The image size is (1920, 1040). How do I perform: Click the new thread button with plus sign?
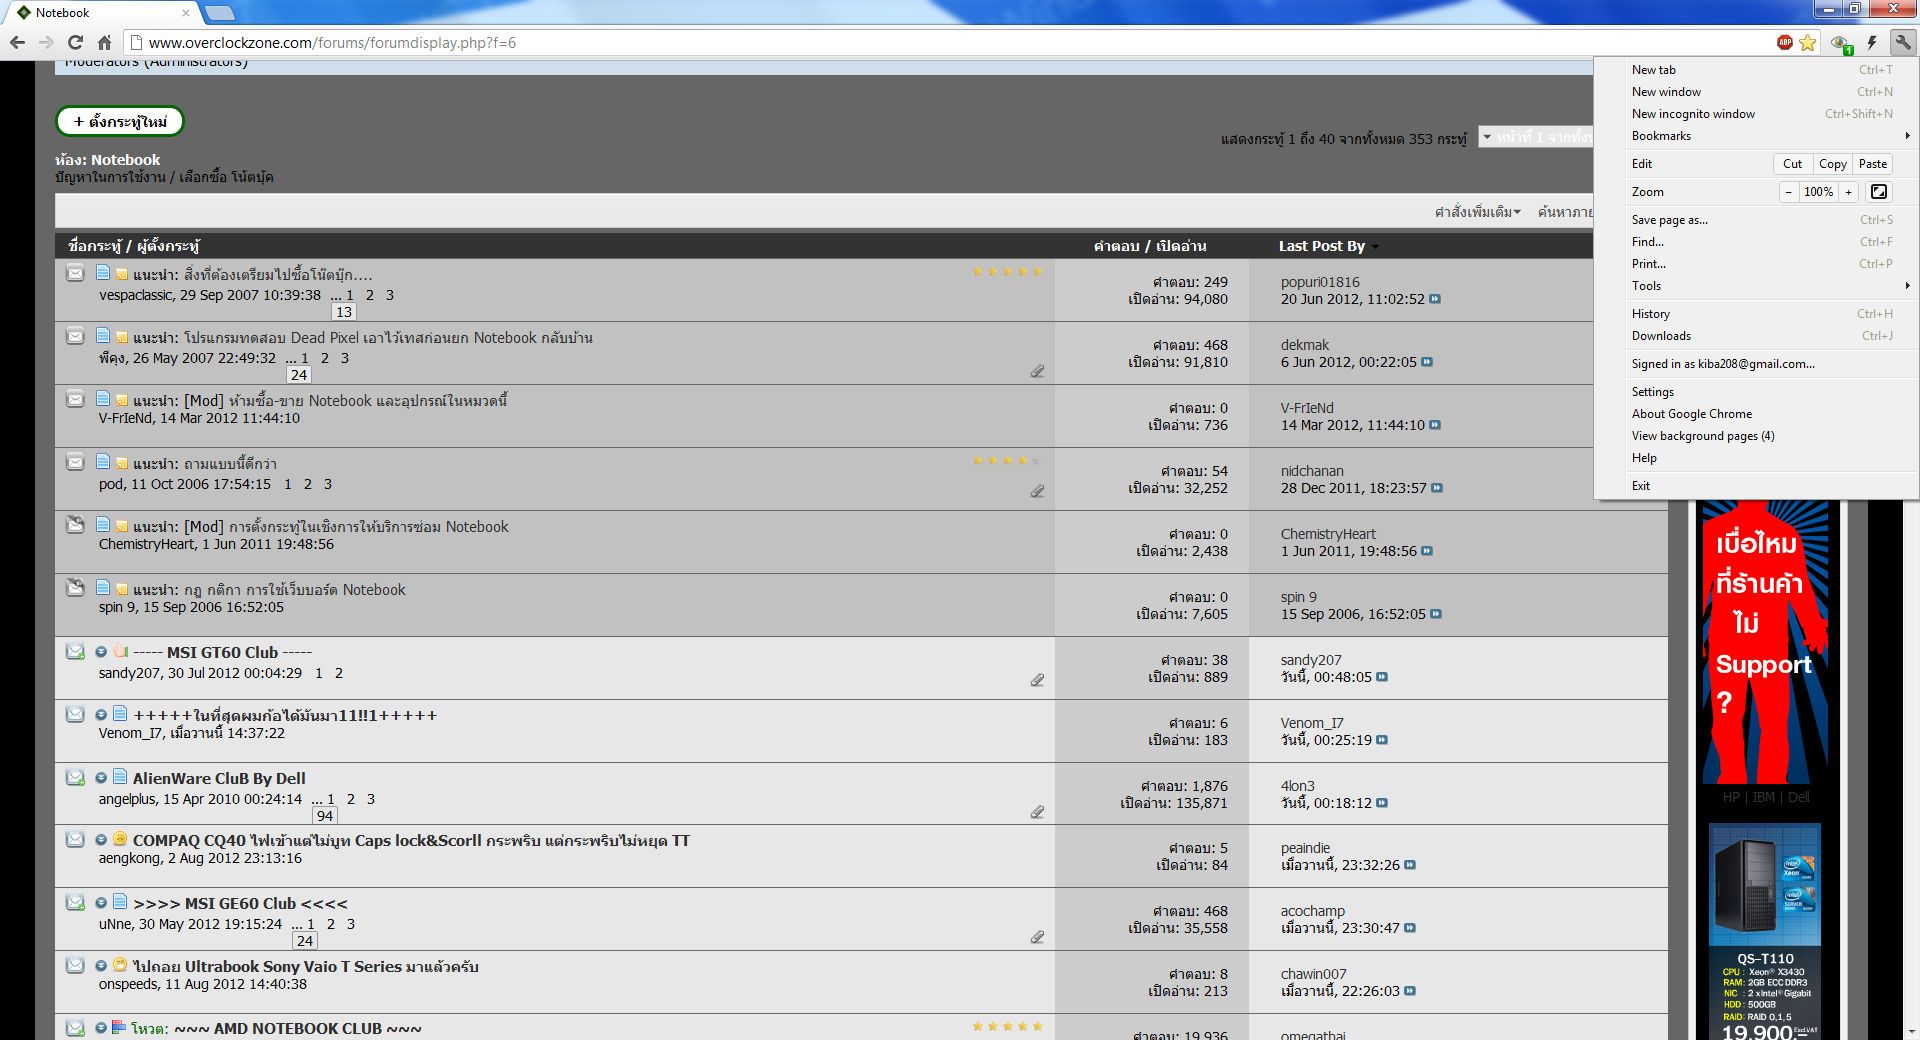(x=120, y=122)
